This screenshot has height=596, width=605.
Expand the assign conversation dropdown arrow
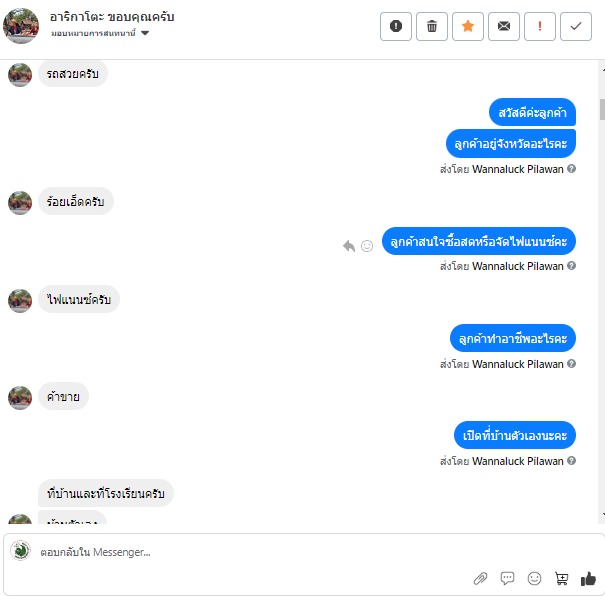[145, 33]
